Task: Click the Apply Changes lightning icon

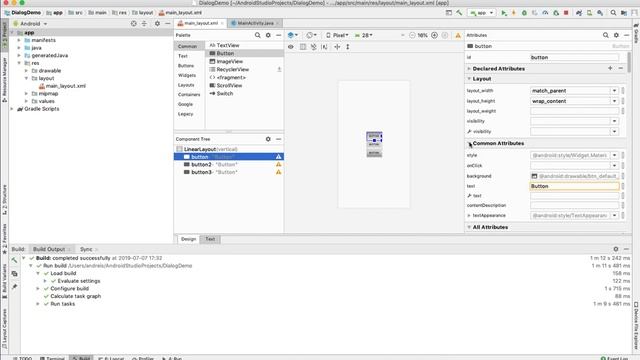Action: pyautogui.click(x=514, y=13)
